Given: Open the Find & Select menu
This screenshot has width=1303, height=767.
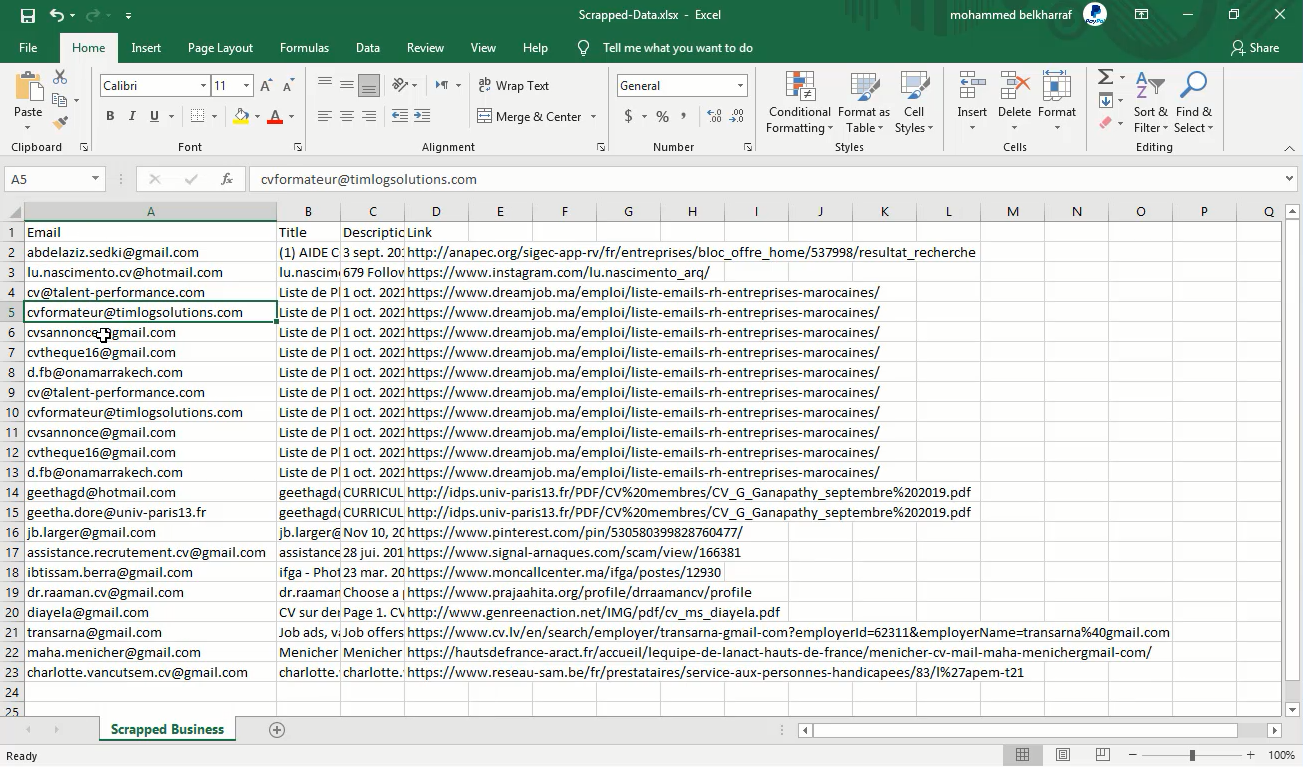Looking at the screenshot, I should (x=1194, y=102).
